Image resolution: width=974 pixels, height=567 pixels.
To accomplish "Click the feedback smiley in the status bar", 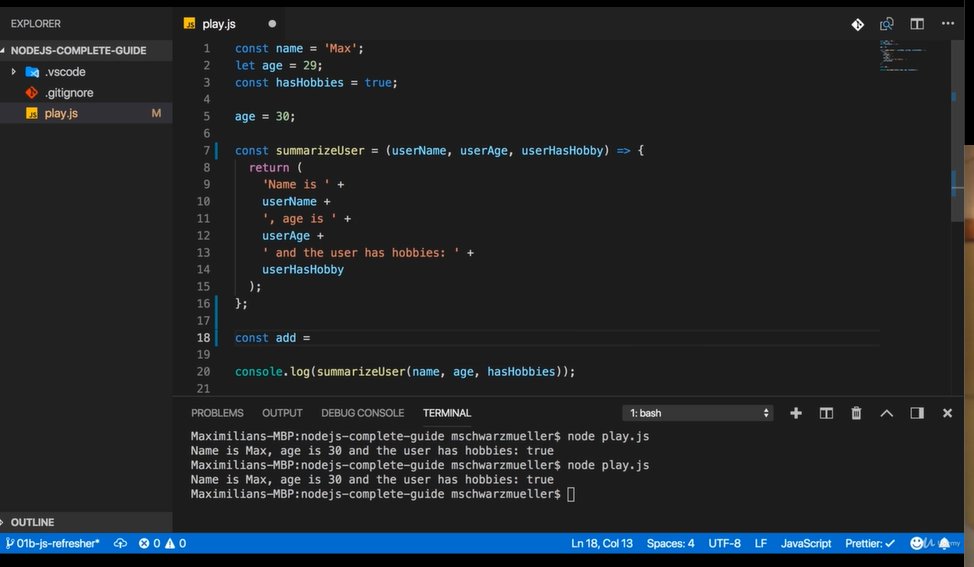I will coord(916,543).
